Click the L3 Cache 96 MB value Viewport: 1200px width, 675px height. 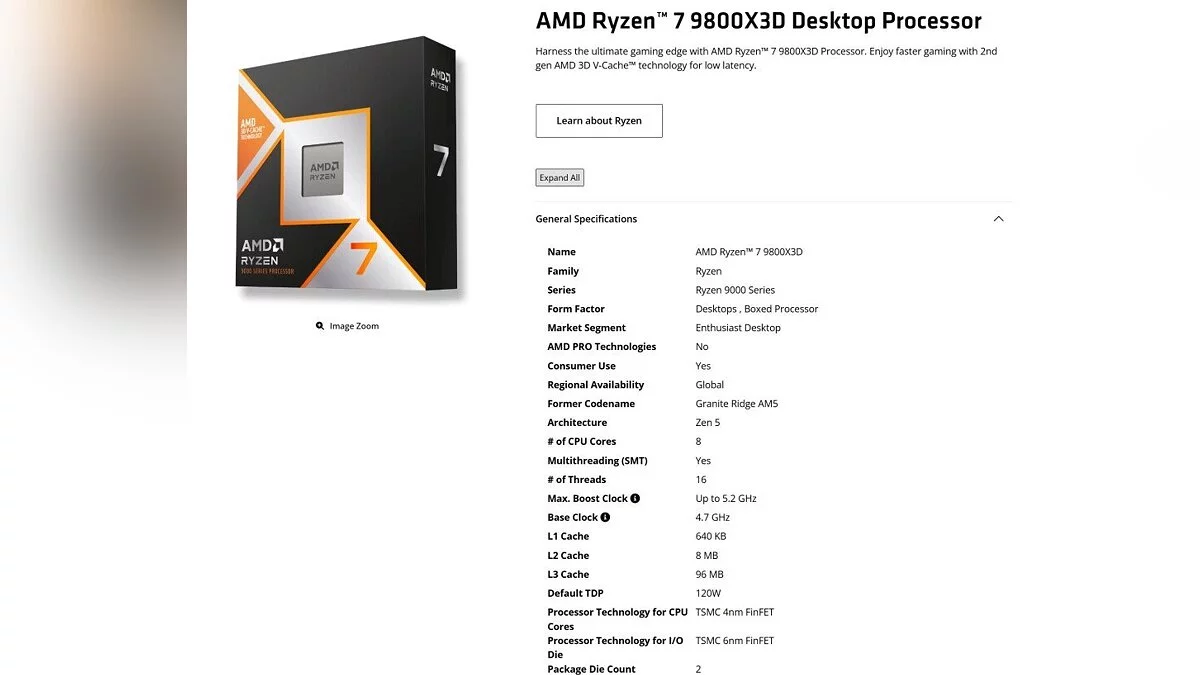point(709,574)
